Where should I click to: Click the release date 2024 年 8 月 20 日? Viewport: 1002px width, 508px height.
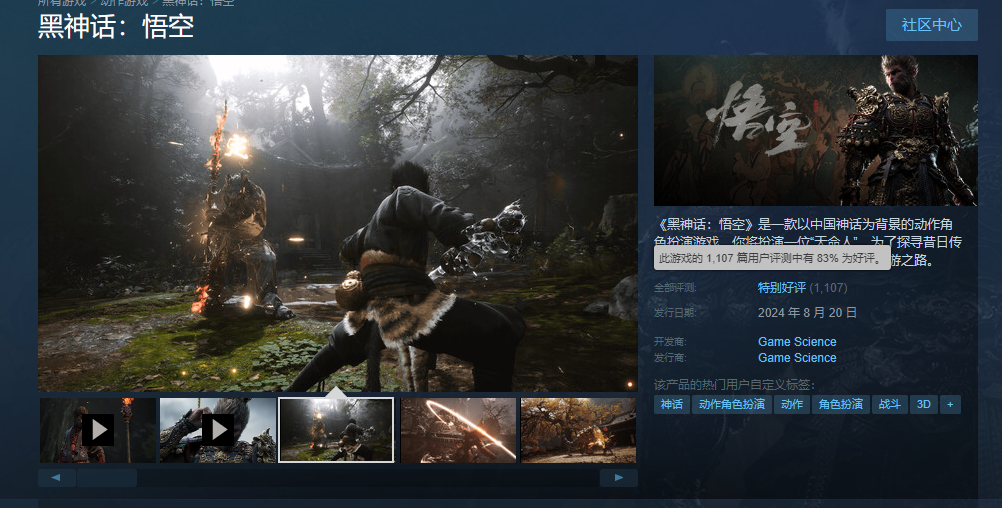[x=808, y=312]
